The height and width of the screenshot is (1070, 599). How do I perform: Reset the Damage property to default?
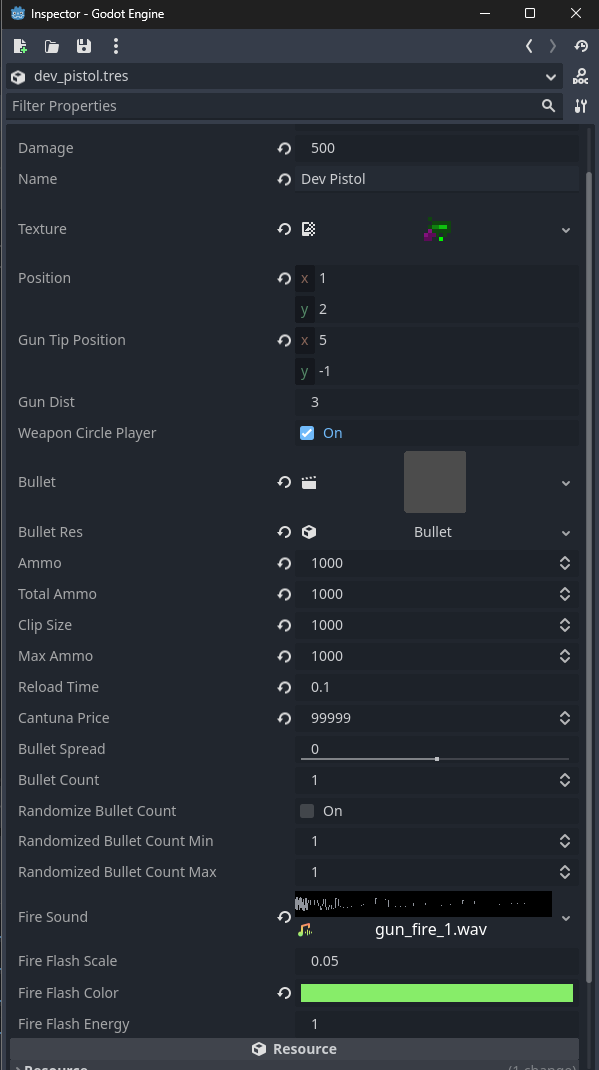point(284,148)
